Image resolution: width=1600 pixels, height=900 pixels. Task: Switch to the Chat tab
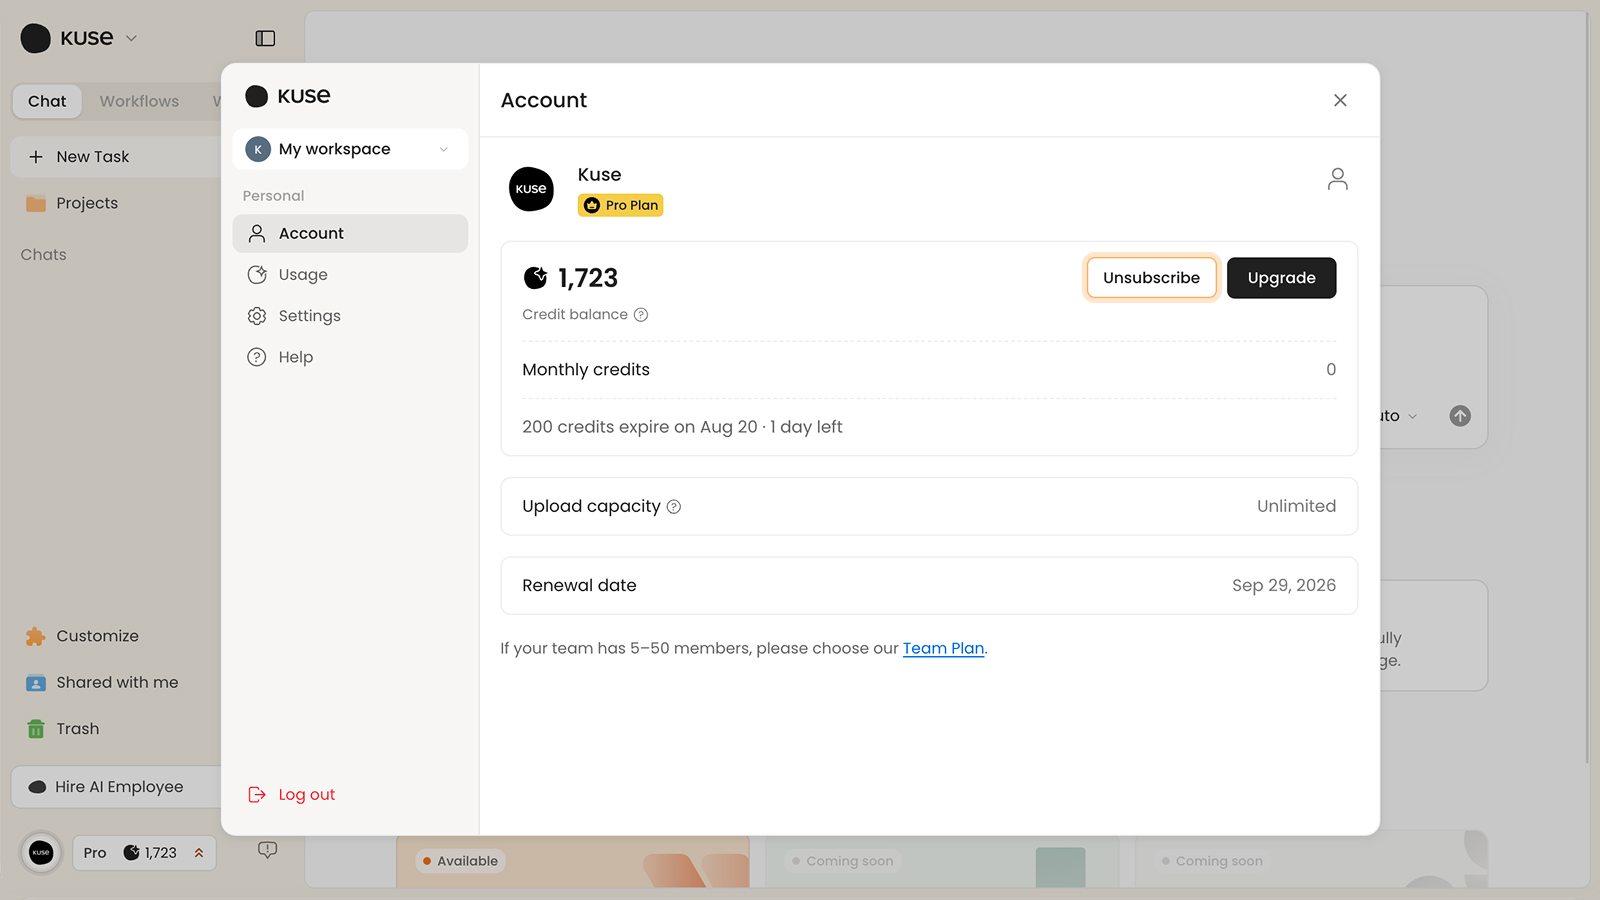(47, 101)
